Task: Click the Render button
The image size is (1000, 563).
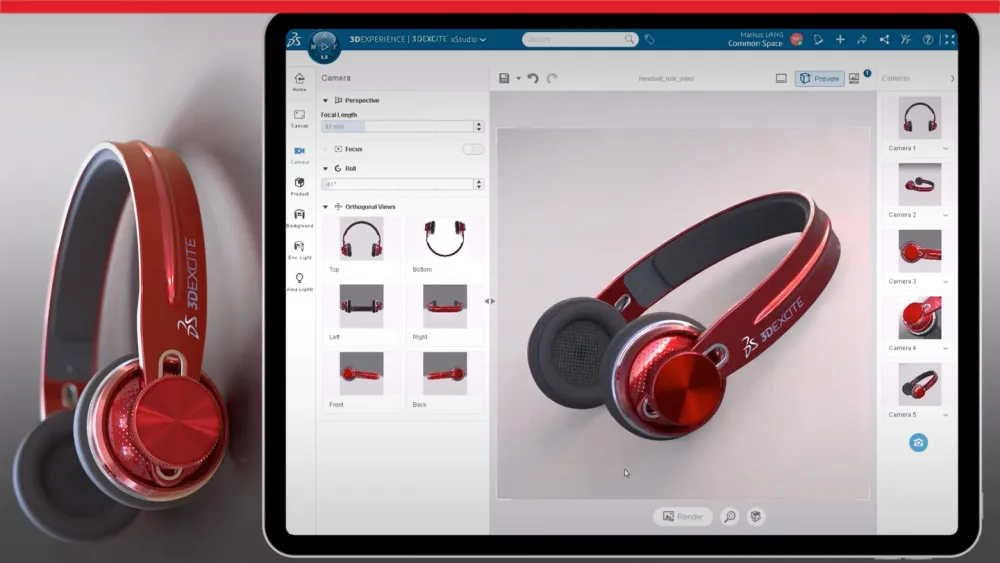Action: tap(683, 517)
